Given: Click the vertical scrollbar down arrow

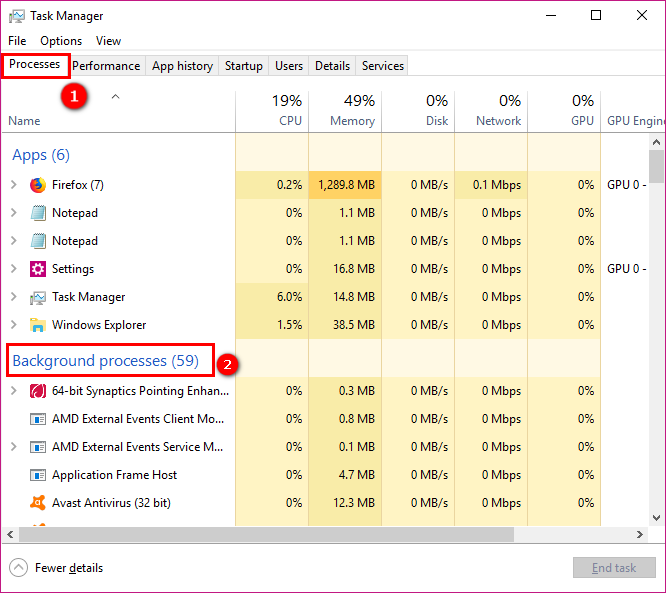Looking at the screenshot, I should pos(656,518).
